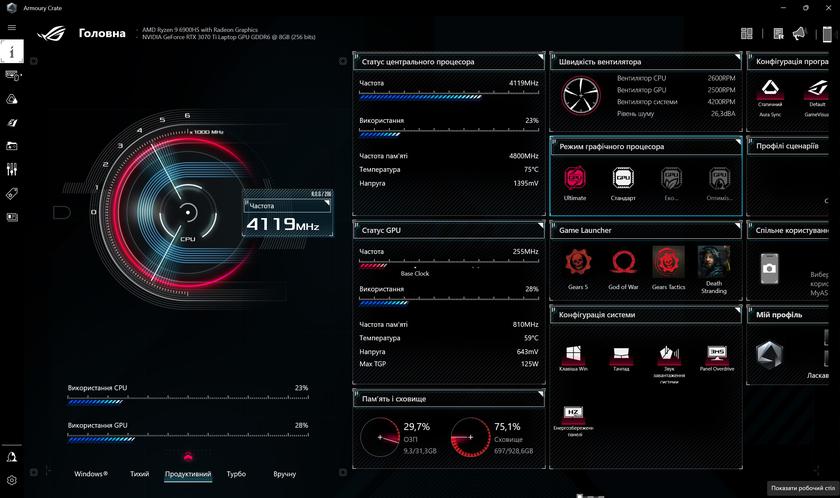Screen dimensions: 840x498
Task: Open the news megaphone icon
Action: pos(798,33)
